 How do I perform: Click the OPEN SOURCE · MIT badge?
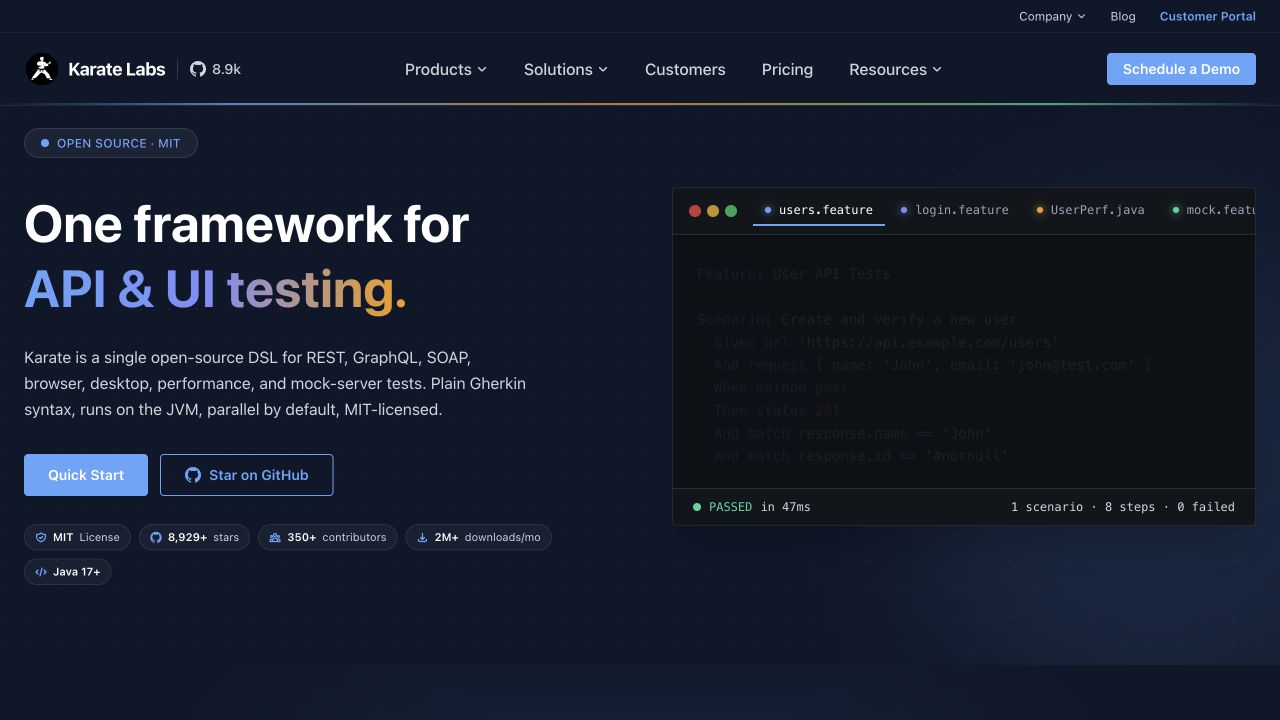(x=111, y=143)
